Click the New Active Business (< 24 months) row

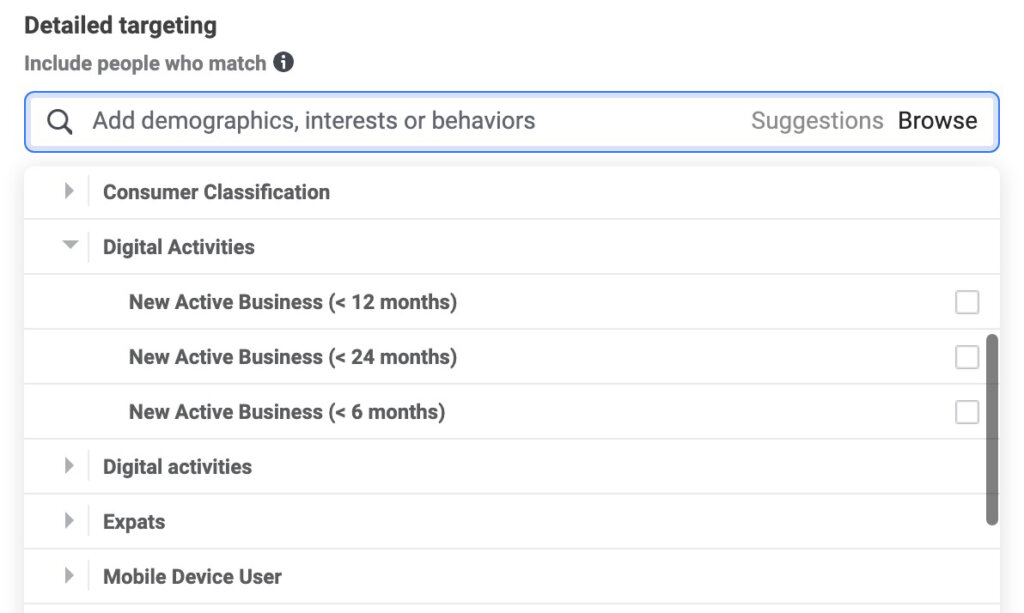[x=292, y=356]
